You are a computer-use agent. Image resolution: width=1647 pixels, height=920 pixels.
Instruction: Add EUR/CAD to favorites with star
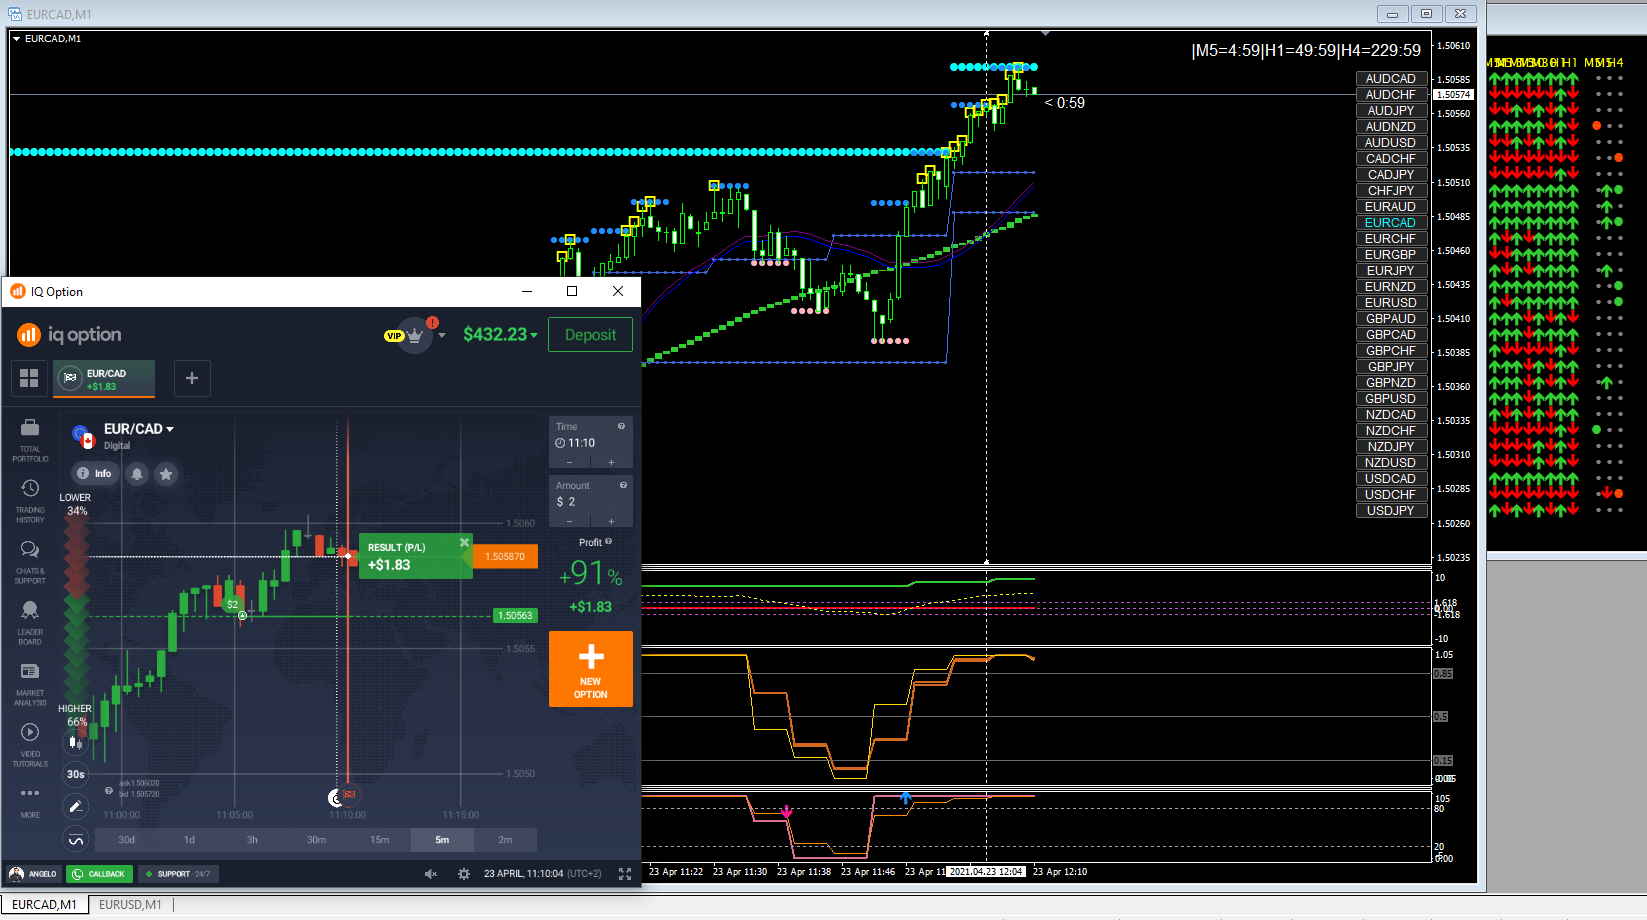[166, 473]
